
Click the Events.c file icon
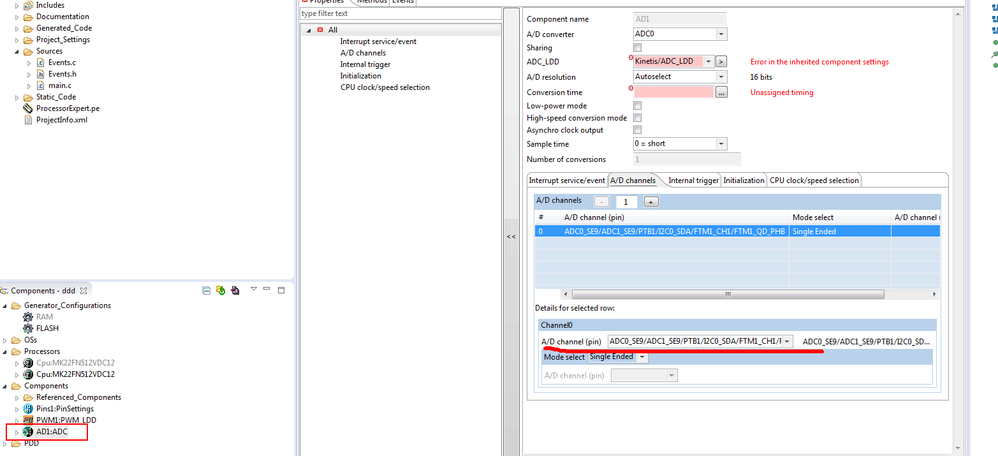41,62
